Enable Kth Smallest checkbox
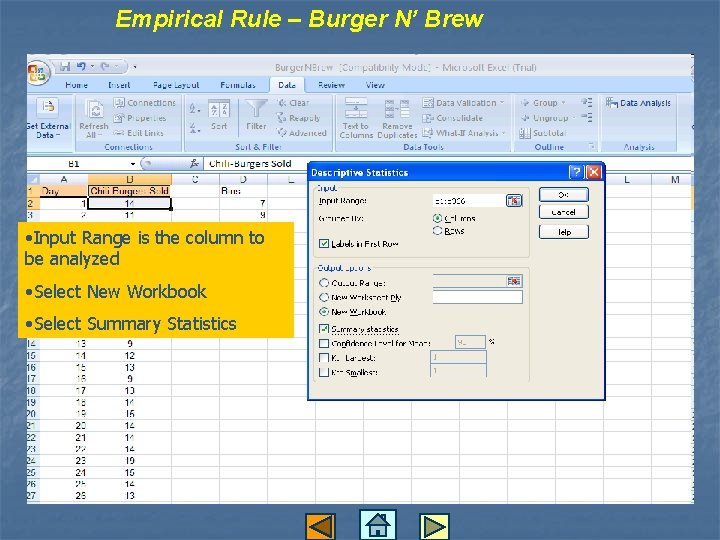Viewport: 720px width, 540px height. click(x=324, y=372)
